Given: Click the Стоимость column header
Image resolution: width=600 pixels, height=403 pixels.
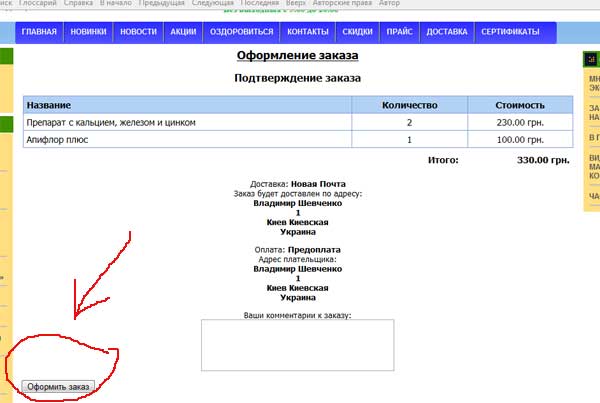Looking at the screenshot, I should click(x=520, y=105).
